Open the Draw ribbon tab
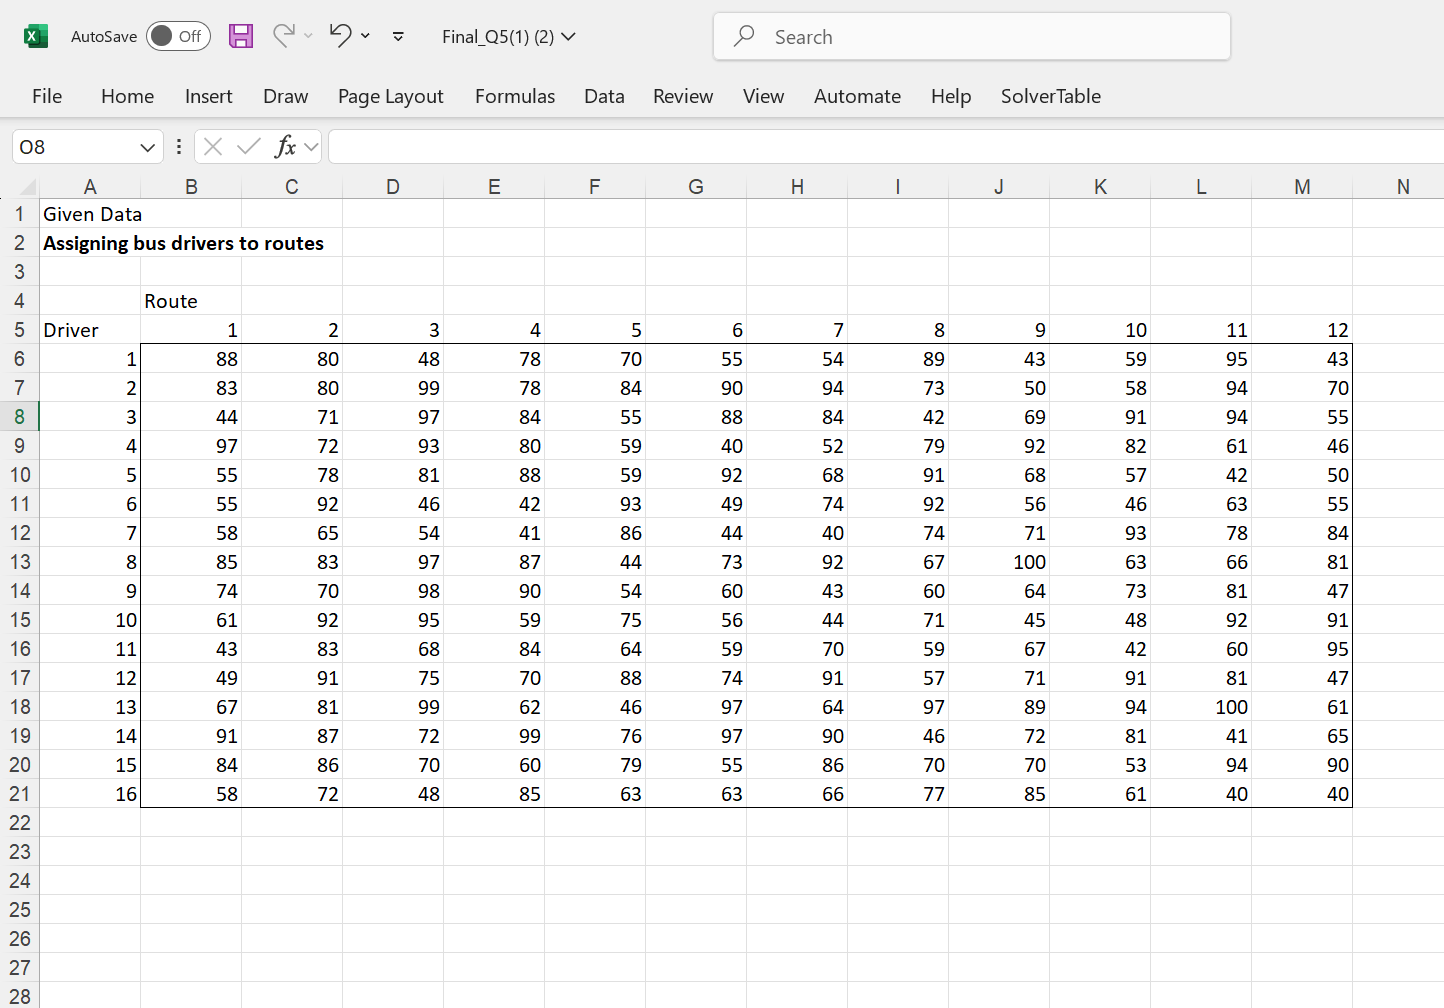 285,96
